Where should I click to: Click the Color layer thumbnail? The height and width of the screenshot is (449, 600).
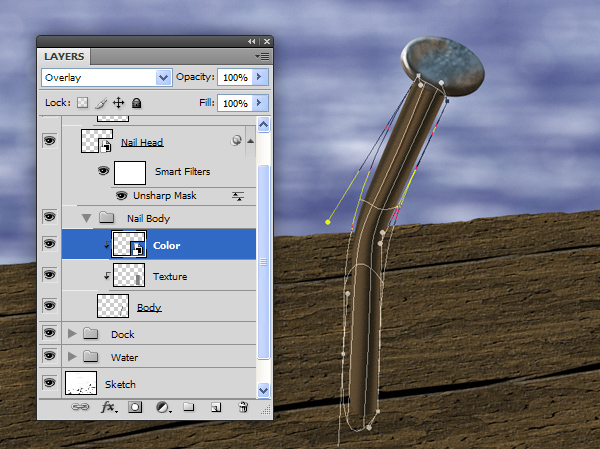(129, 244)
